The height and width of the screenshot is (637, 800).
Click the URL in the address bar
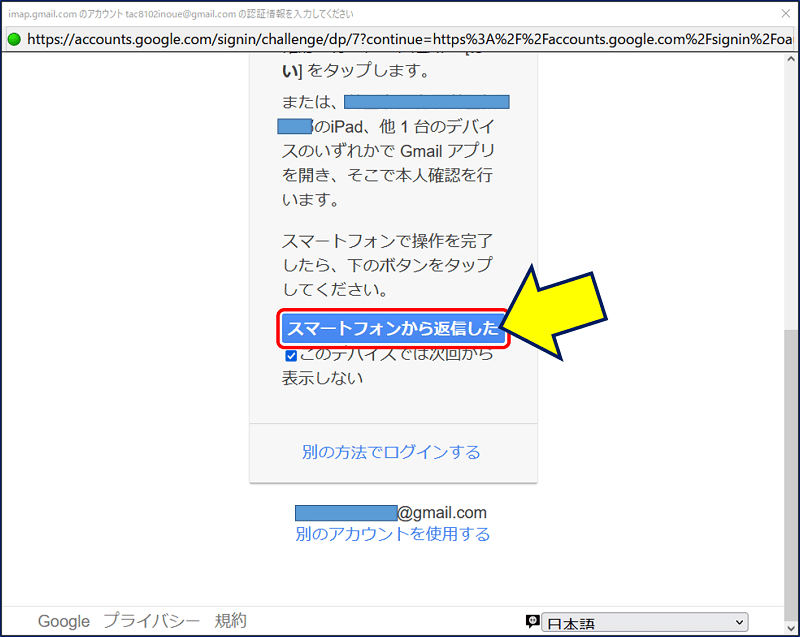(410, 39)
